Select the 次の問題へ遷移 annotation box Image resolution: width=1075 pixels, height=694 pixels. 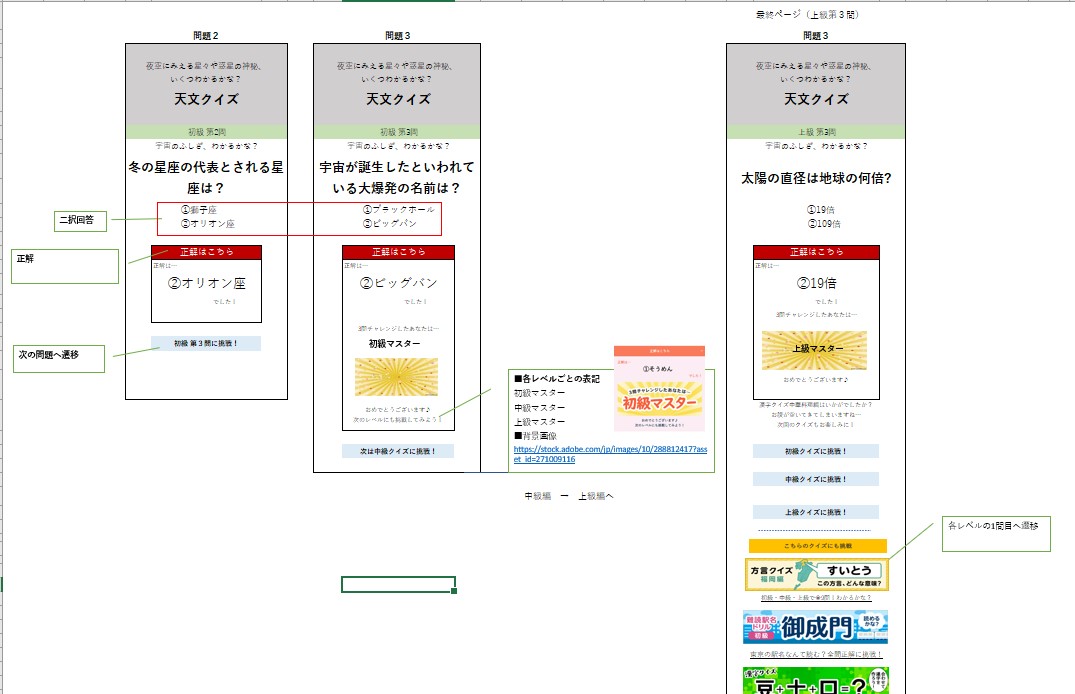tap(61, 359)
